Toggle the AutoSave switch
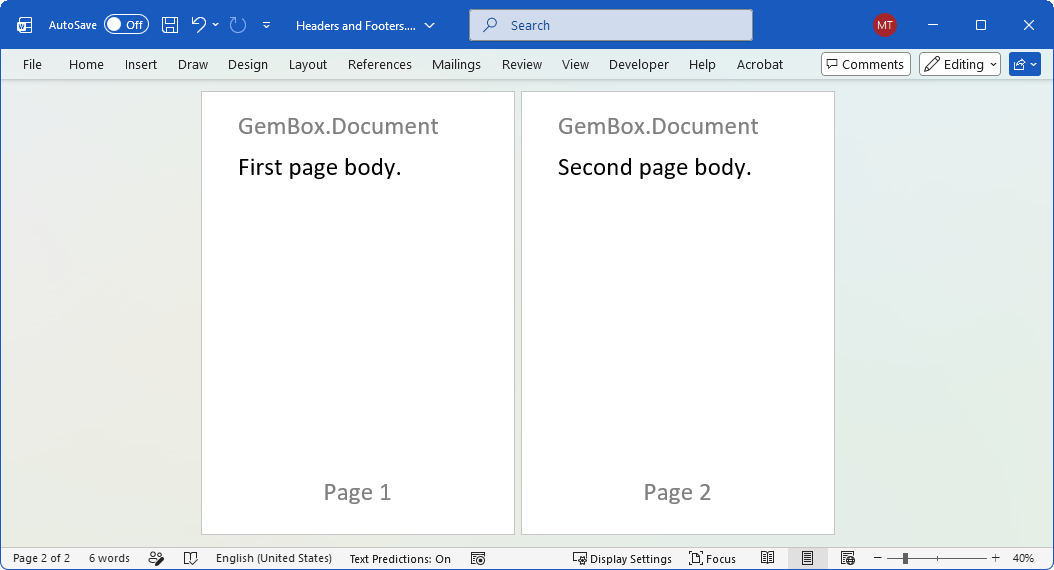This screenshot has height=570, width=1054. (126, 25)
